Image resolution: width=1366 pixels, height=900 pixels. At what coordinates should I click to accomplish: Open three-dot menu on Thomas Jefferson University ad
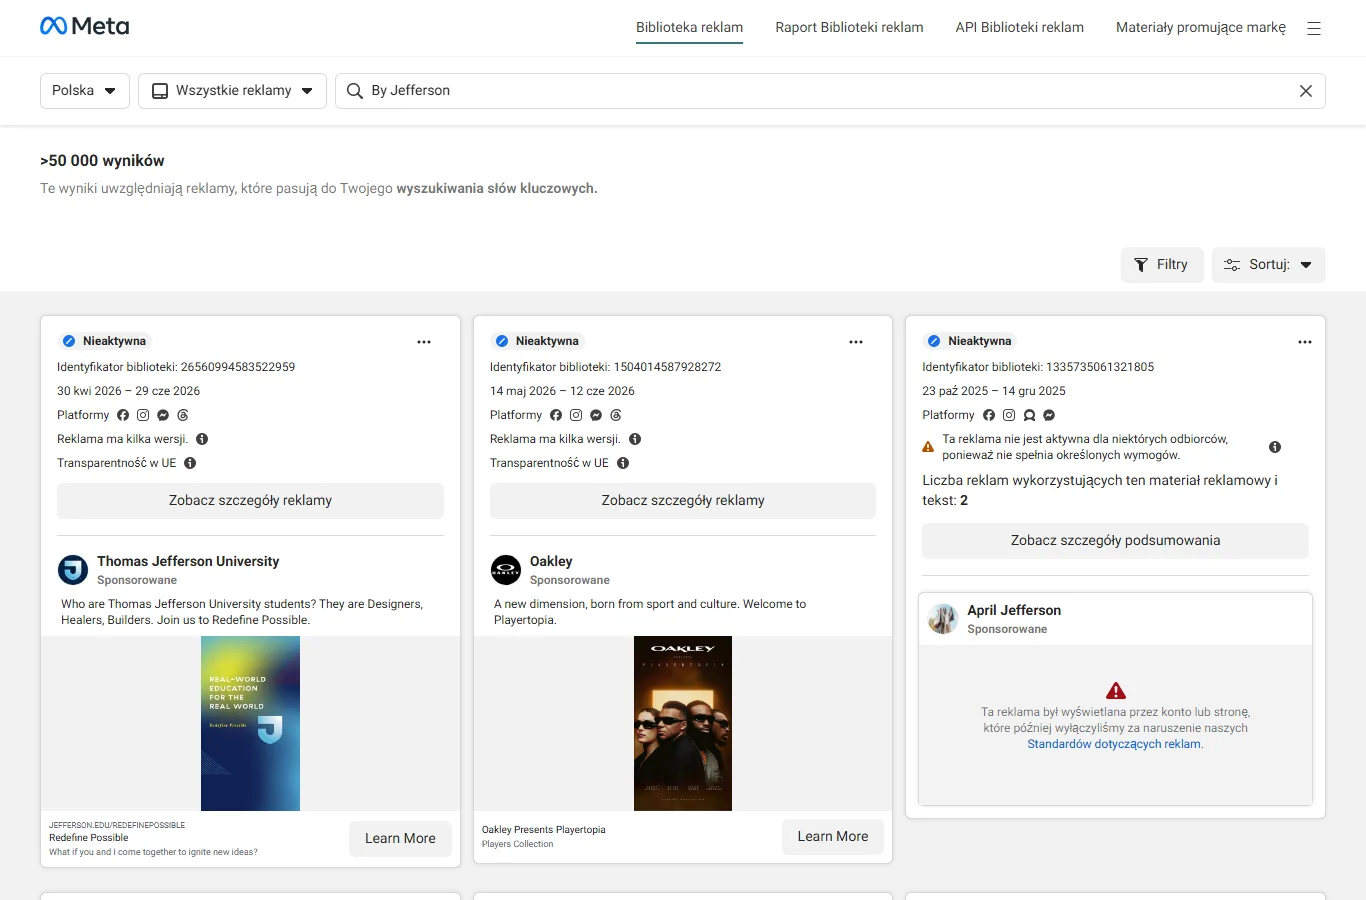click(x=424, y=342)
